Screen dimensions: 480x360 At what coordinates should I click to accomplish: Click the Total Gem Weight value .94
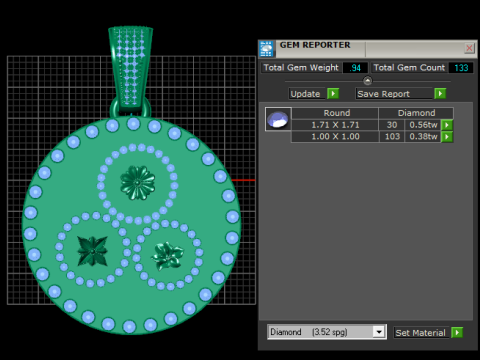coord(355,68)
